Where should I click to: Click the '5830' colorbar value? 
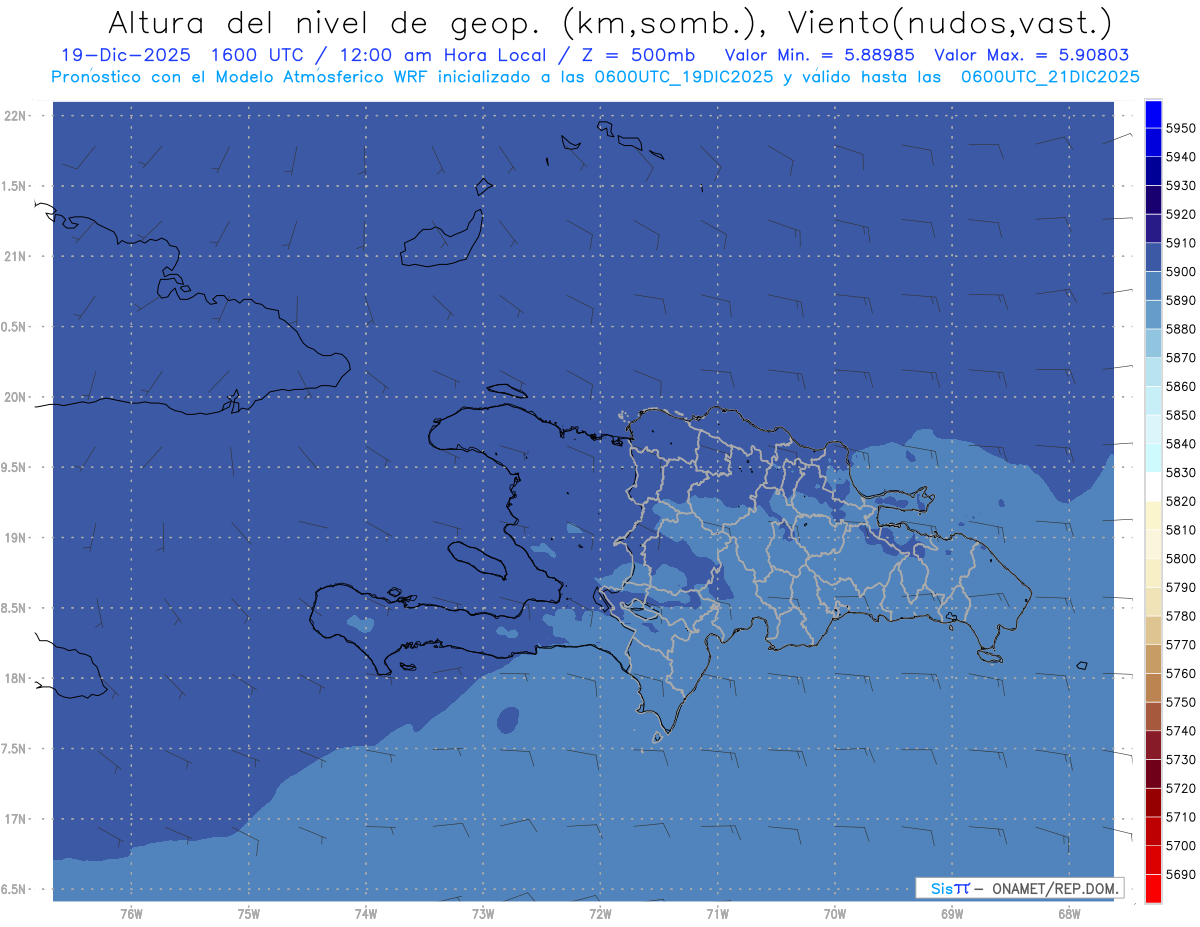[x=1180, y=472]
